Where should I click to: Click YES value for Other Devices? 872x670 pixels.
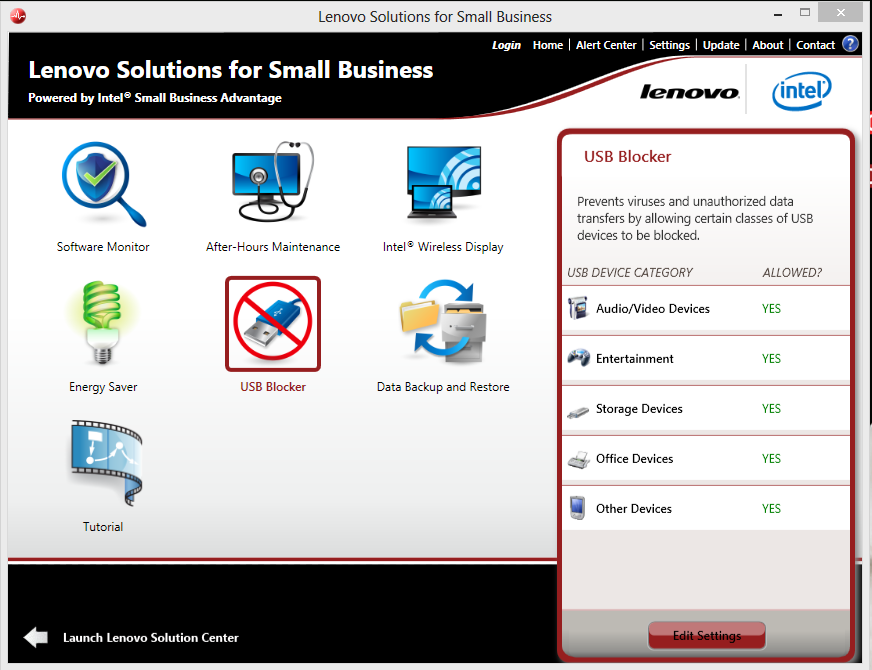tap(771, 509)
